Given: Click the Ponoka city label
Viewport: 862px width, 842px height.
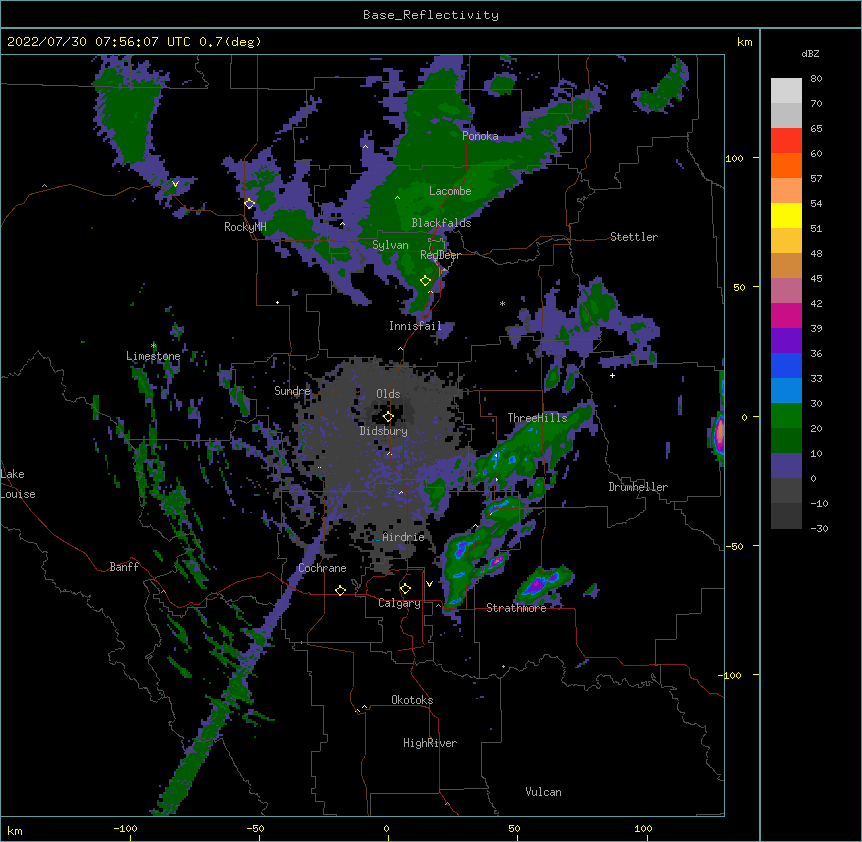Looking at the screenshot, I should [x=480, y=136].
